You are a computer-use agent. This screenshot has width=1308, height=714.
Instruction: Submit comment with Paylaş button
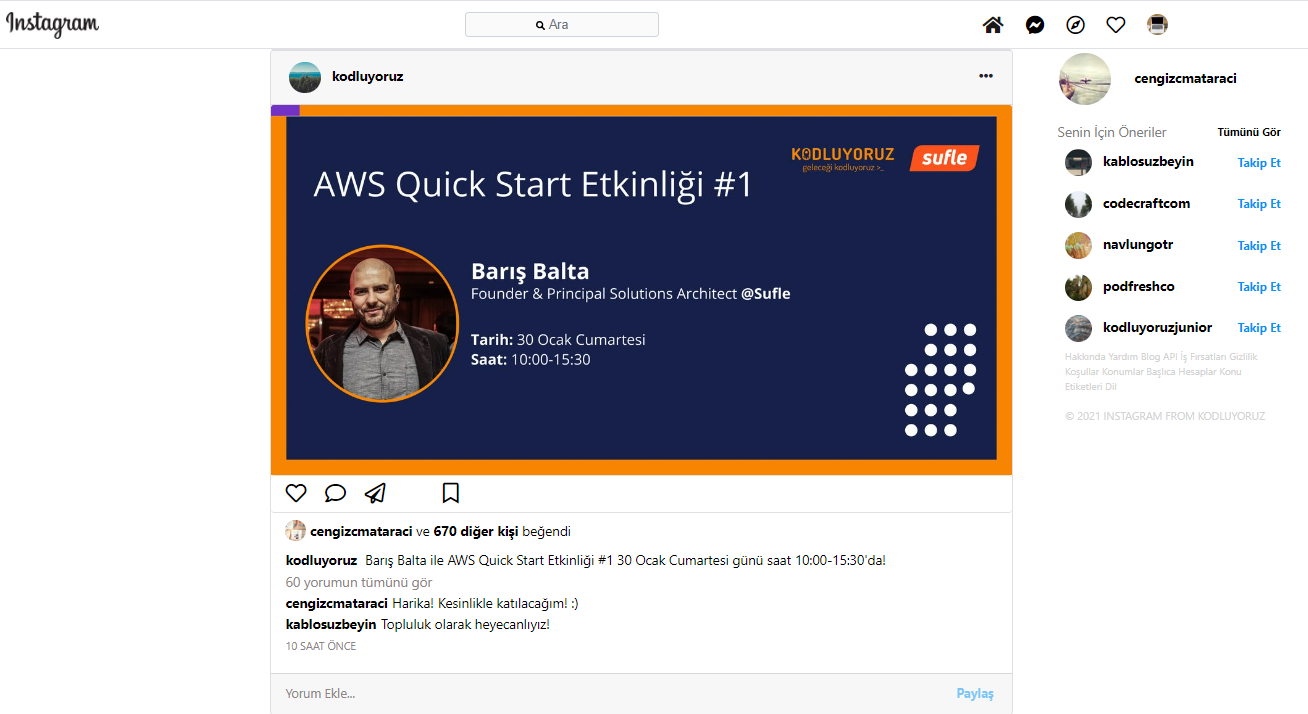click(975, 694)
